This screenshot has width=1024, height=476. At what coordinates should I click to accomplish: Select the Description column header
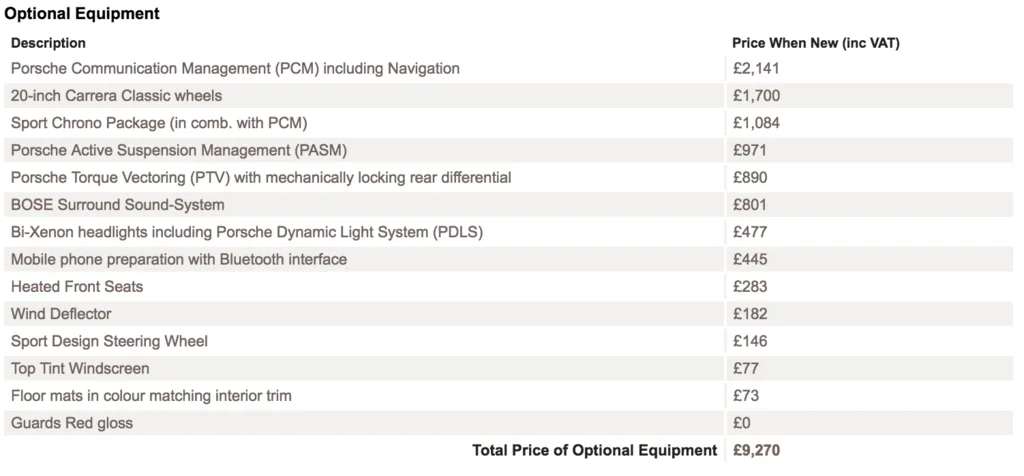coord(48,43)
